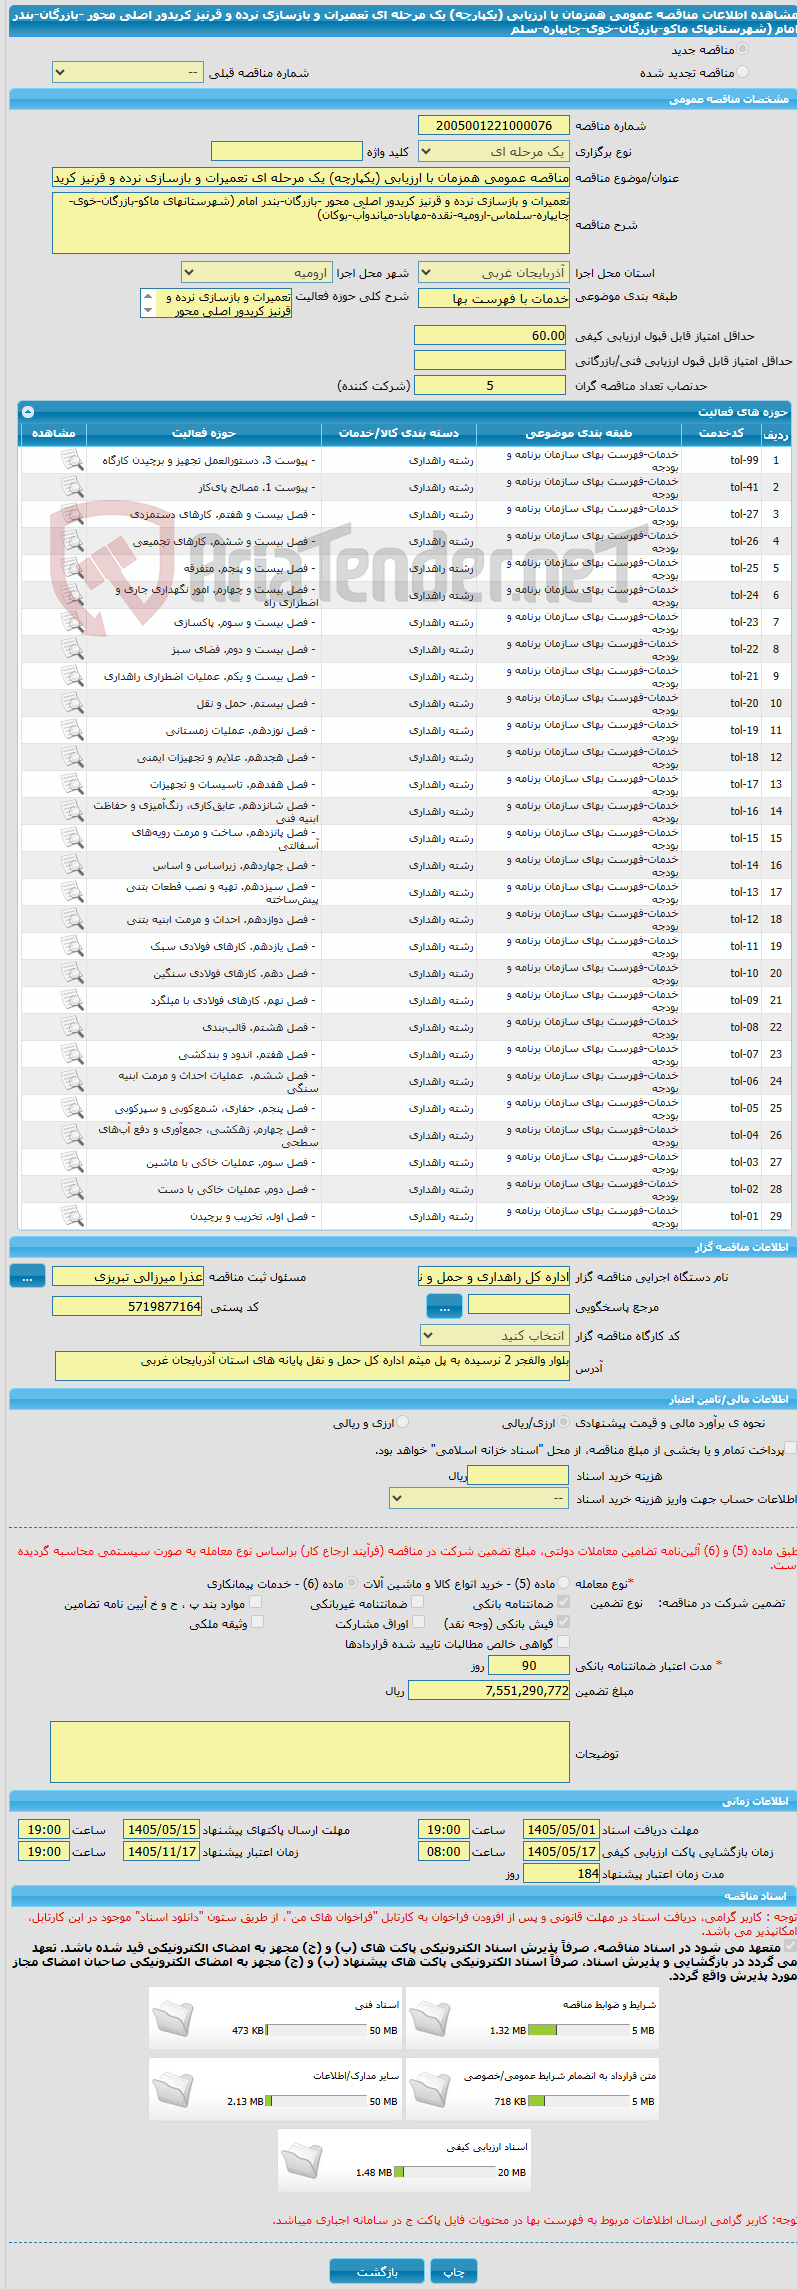The image size is (797, 2289).
Task: Click the چاپ button
Action: [454, 2270]
